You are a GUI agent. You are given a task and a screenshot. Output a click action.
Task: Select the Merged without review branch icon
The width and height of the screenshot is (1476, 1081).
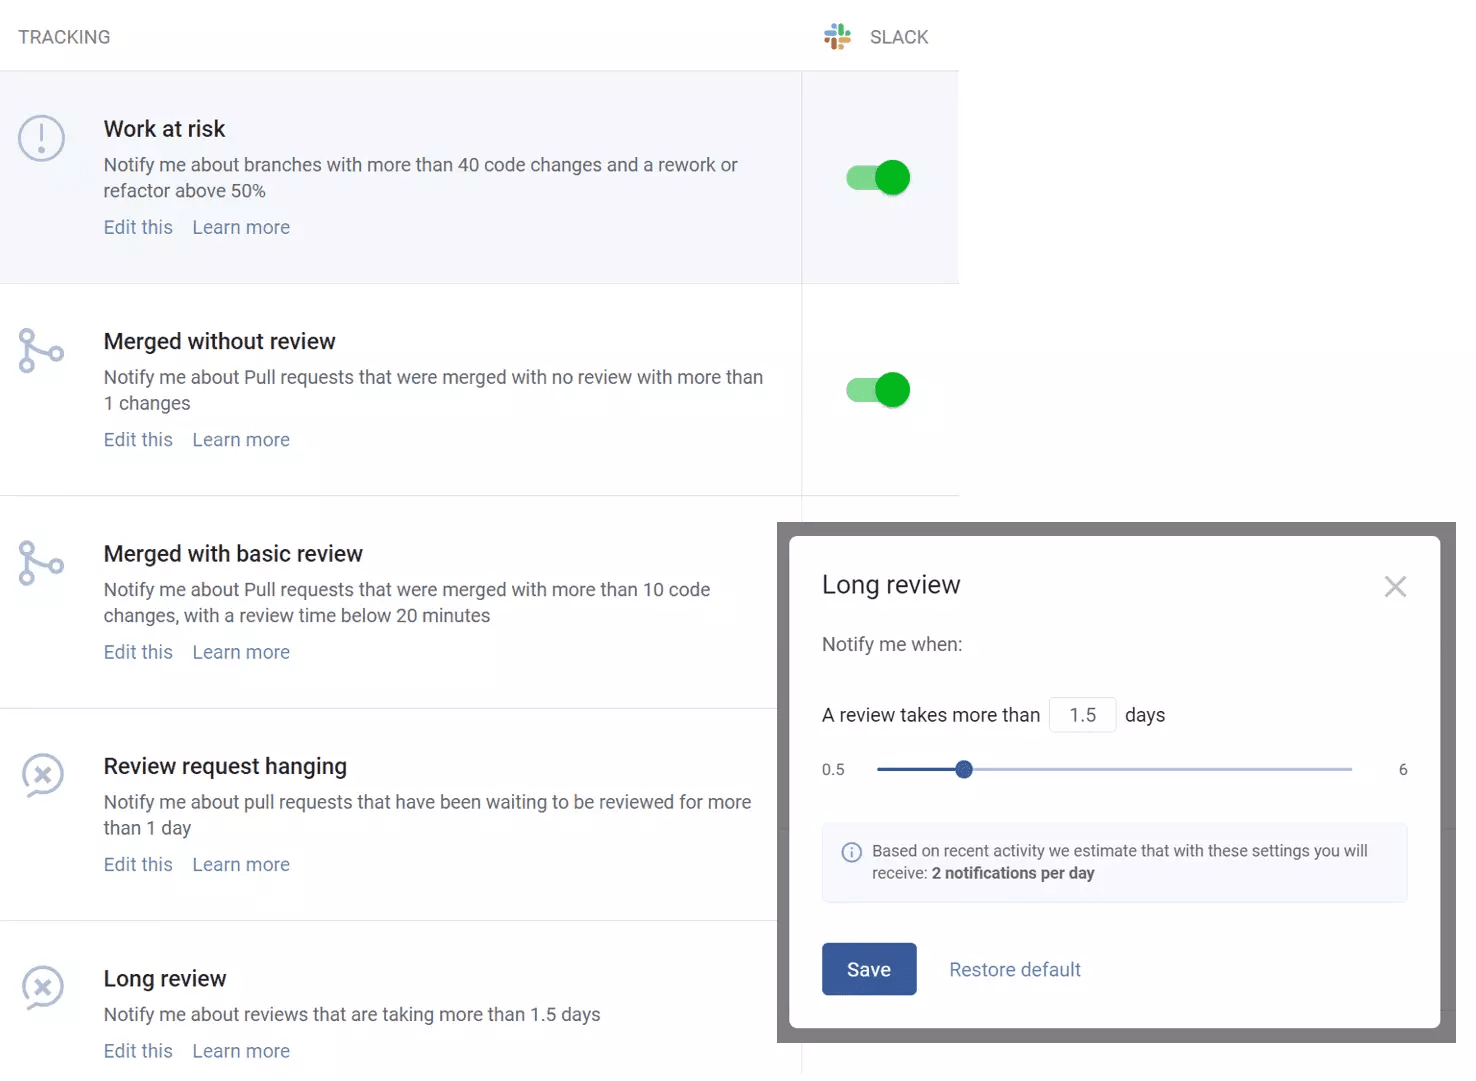coord(40,351)
